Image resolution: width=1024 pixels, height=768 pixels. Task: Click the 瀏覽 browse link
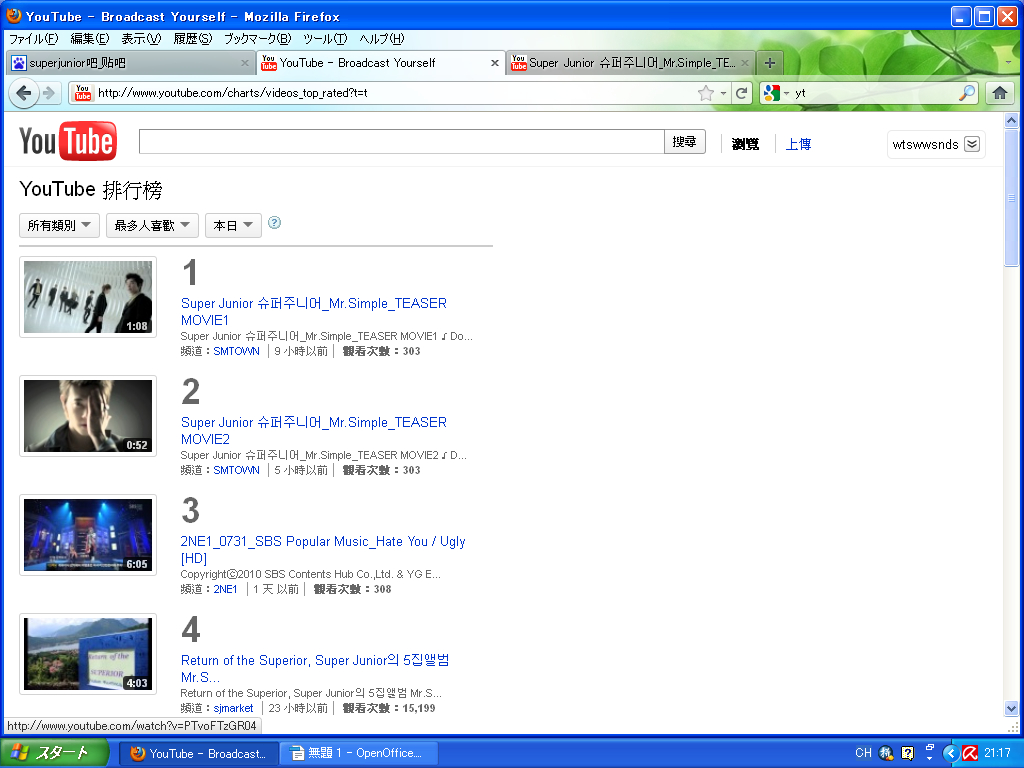coord(745,144)
